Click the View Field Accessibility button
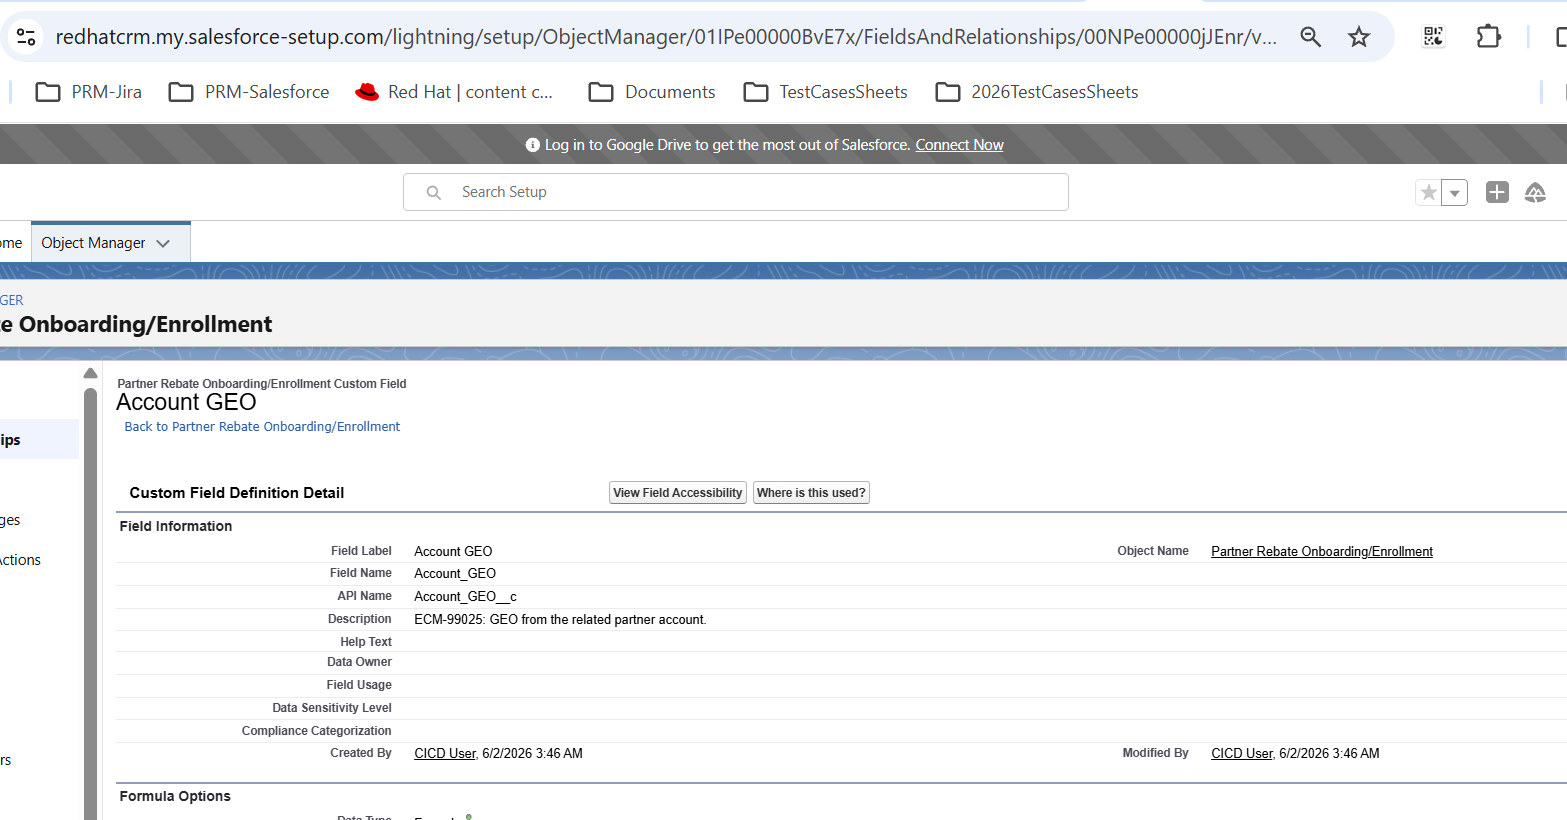The width and height of the screenshot is (1567, 820). [678, 493]
